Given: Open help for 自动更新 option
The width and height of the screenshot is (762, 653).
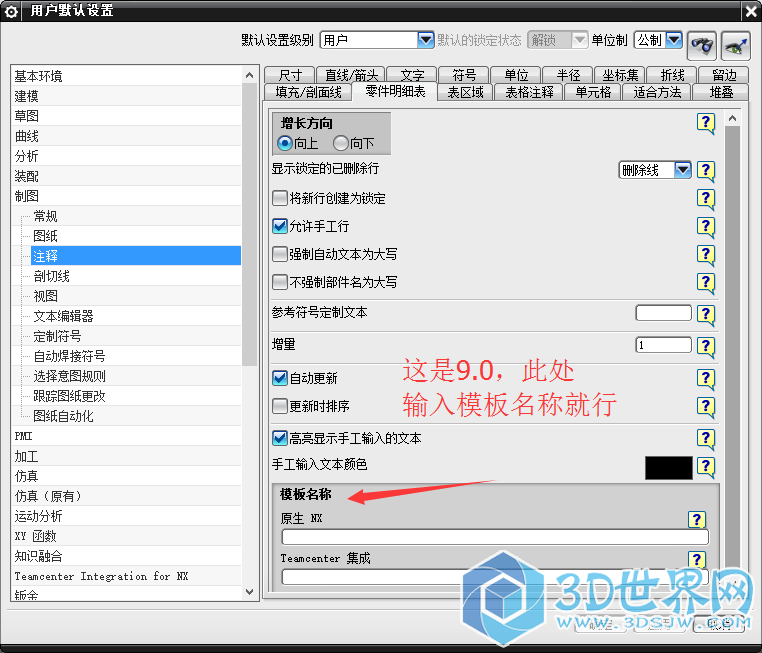Looking at the screenshot, I should click(706, 379).
